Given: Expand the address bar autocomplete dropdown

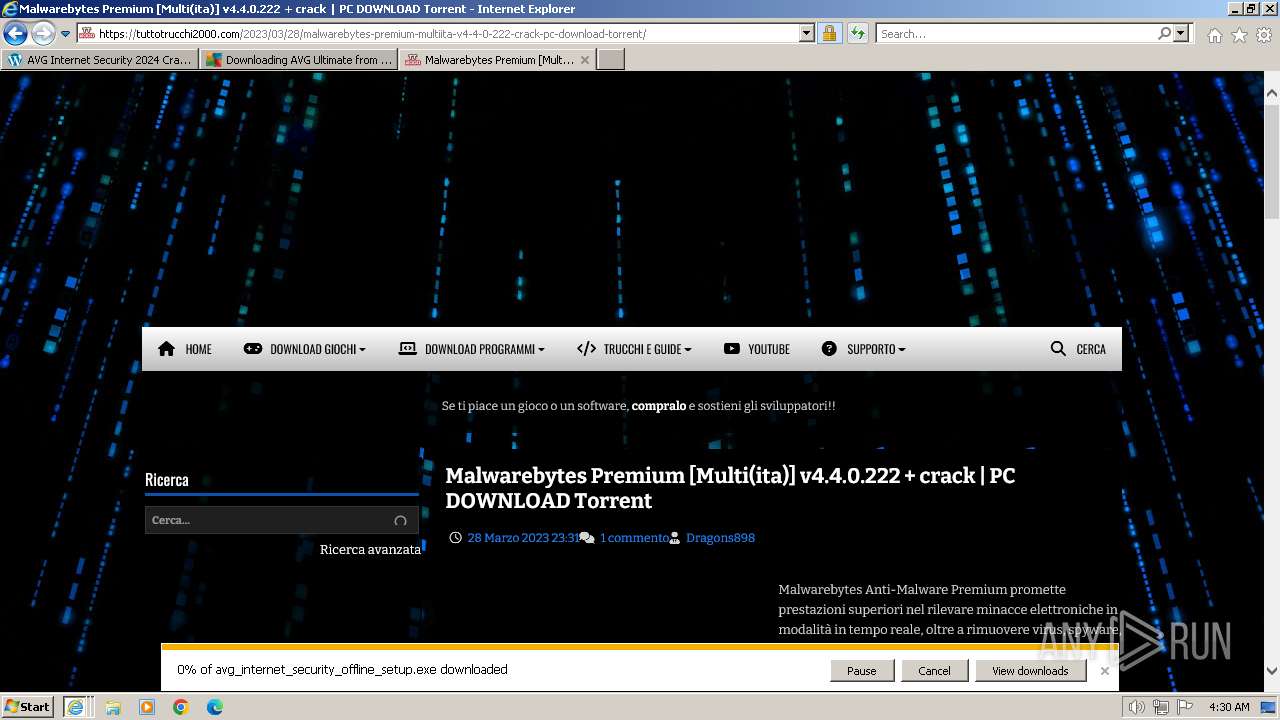Looking at the screenshot, I should coord(807,34).
